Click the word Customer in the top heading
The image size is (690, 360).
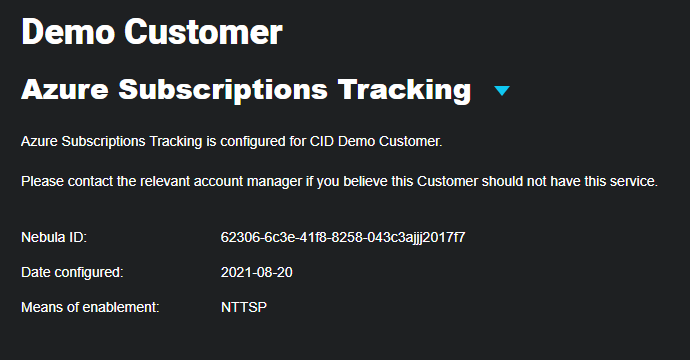(203, 32)
